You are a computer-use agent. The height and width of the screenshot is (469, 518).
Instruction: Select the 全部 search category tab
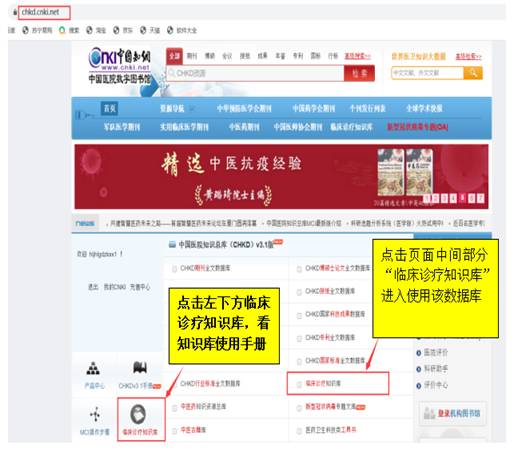(174, 56)
